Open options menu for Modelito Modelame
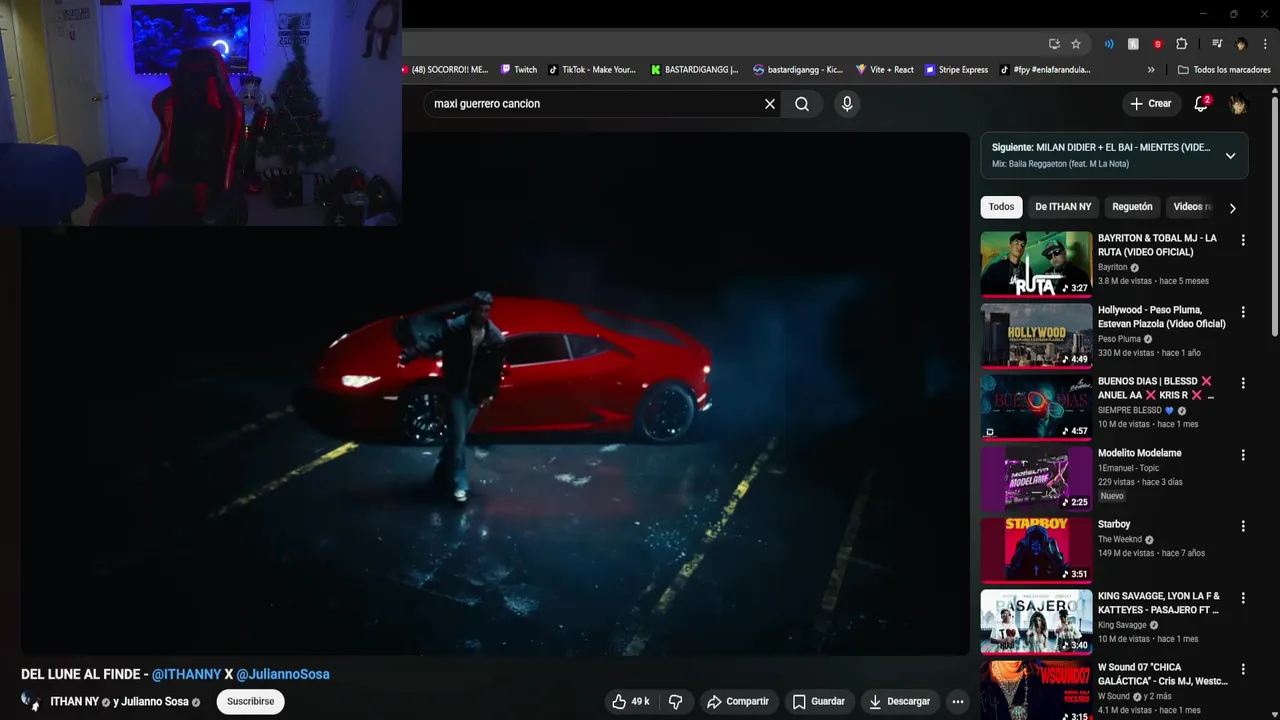This screenshot has height=720, width=1280. coord(1243,455)
